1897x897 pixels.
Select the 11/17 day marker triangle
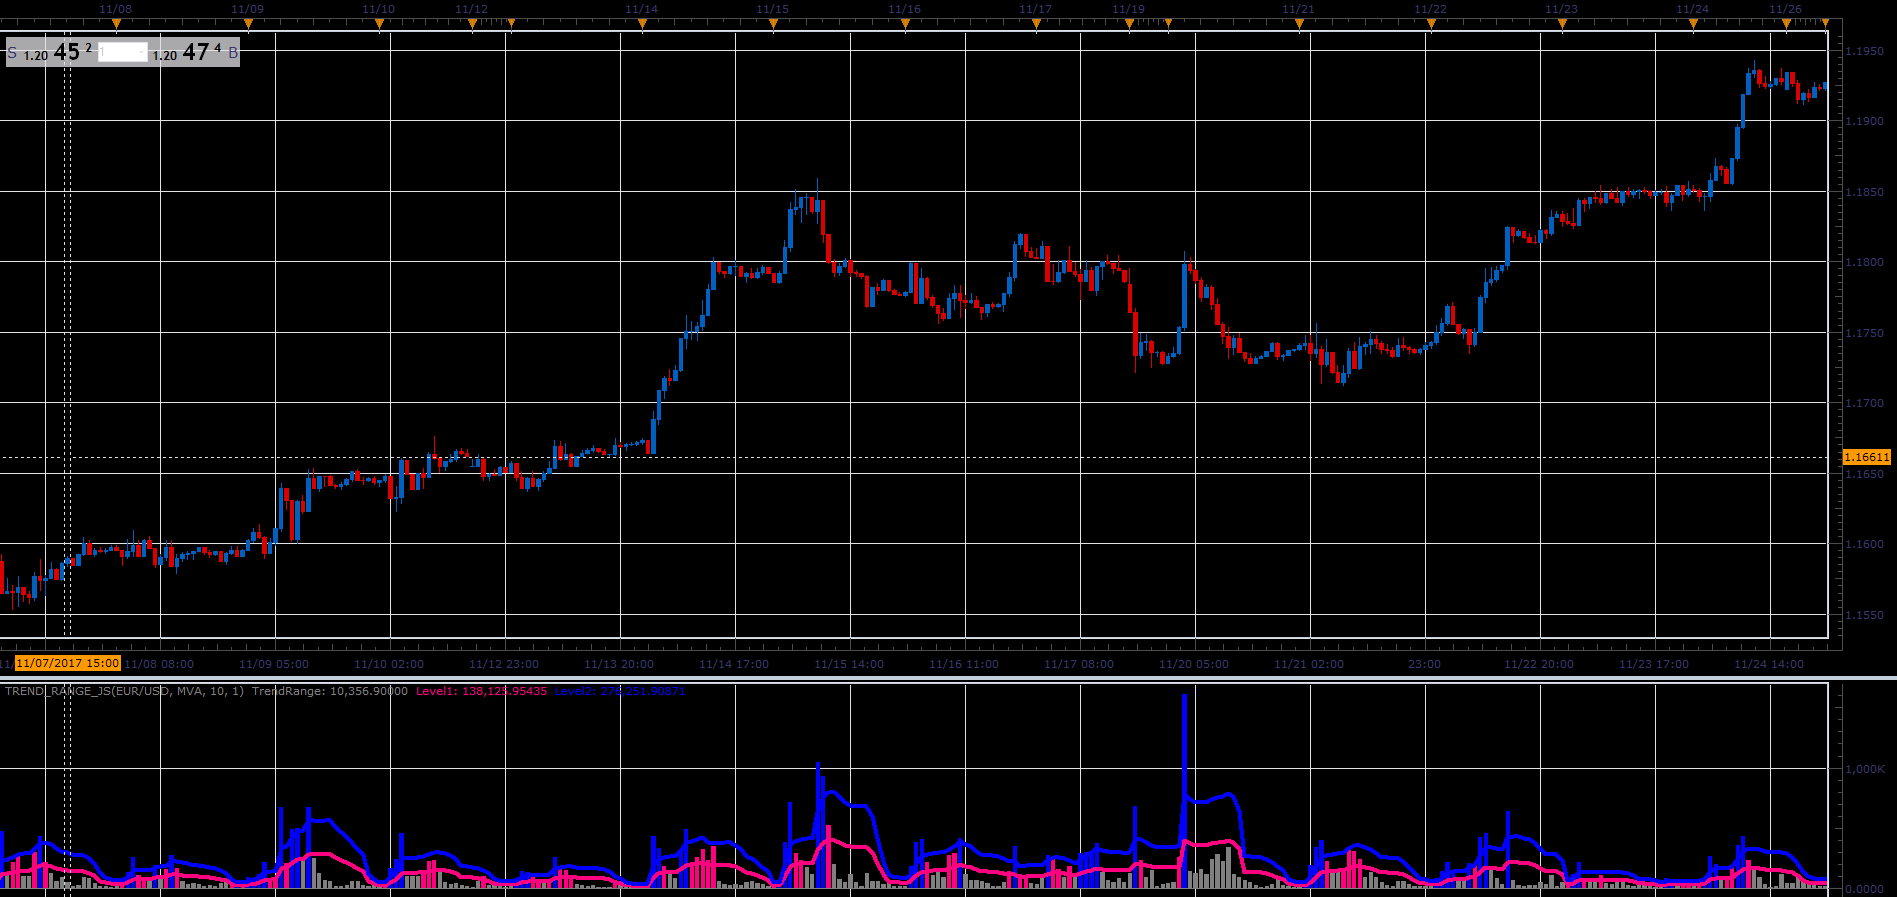[1036, 23]
